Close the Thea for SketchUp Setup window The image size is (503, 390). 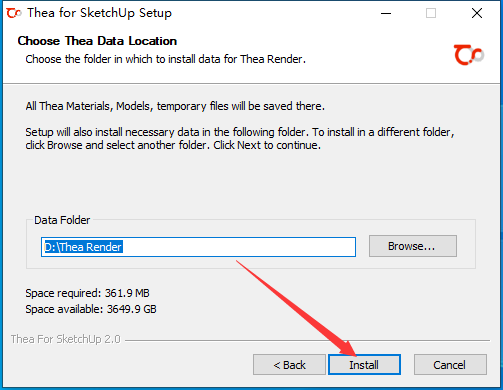click(x=477, y=13)
